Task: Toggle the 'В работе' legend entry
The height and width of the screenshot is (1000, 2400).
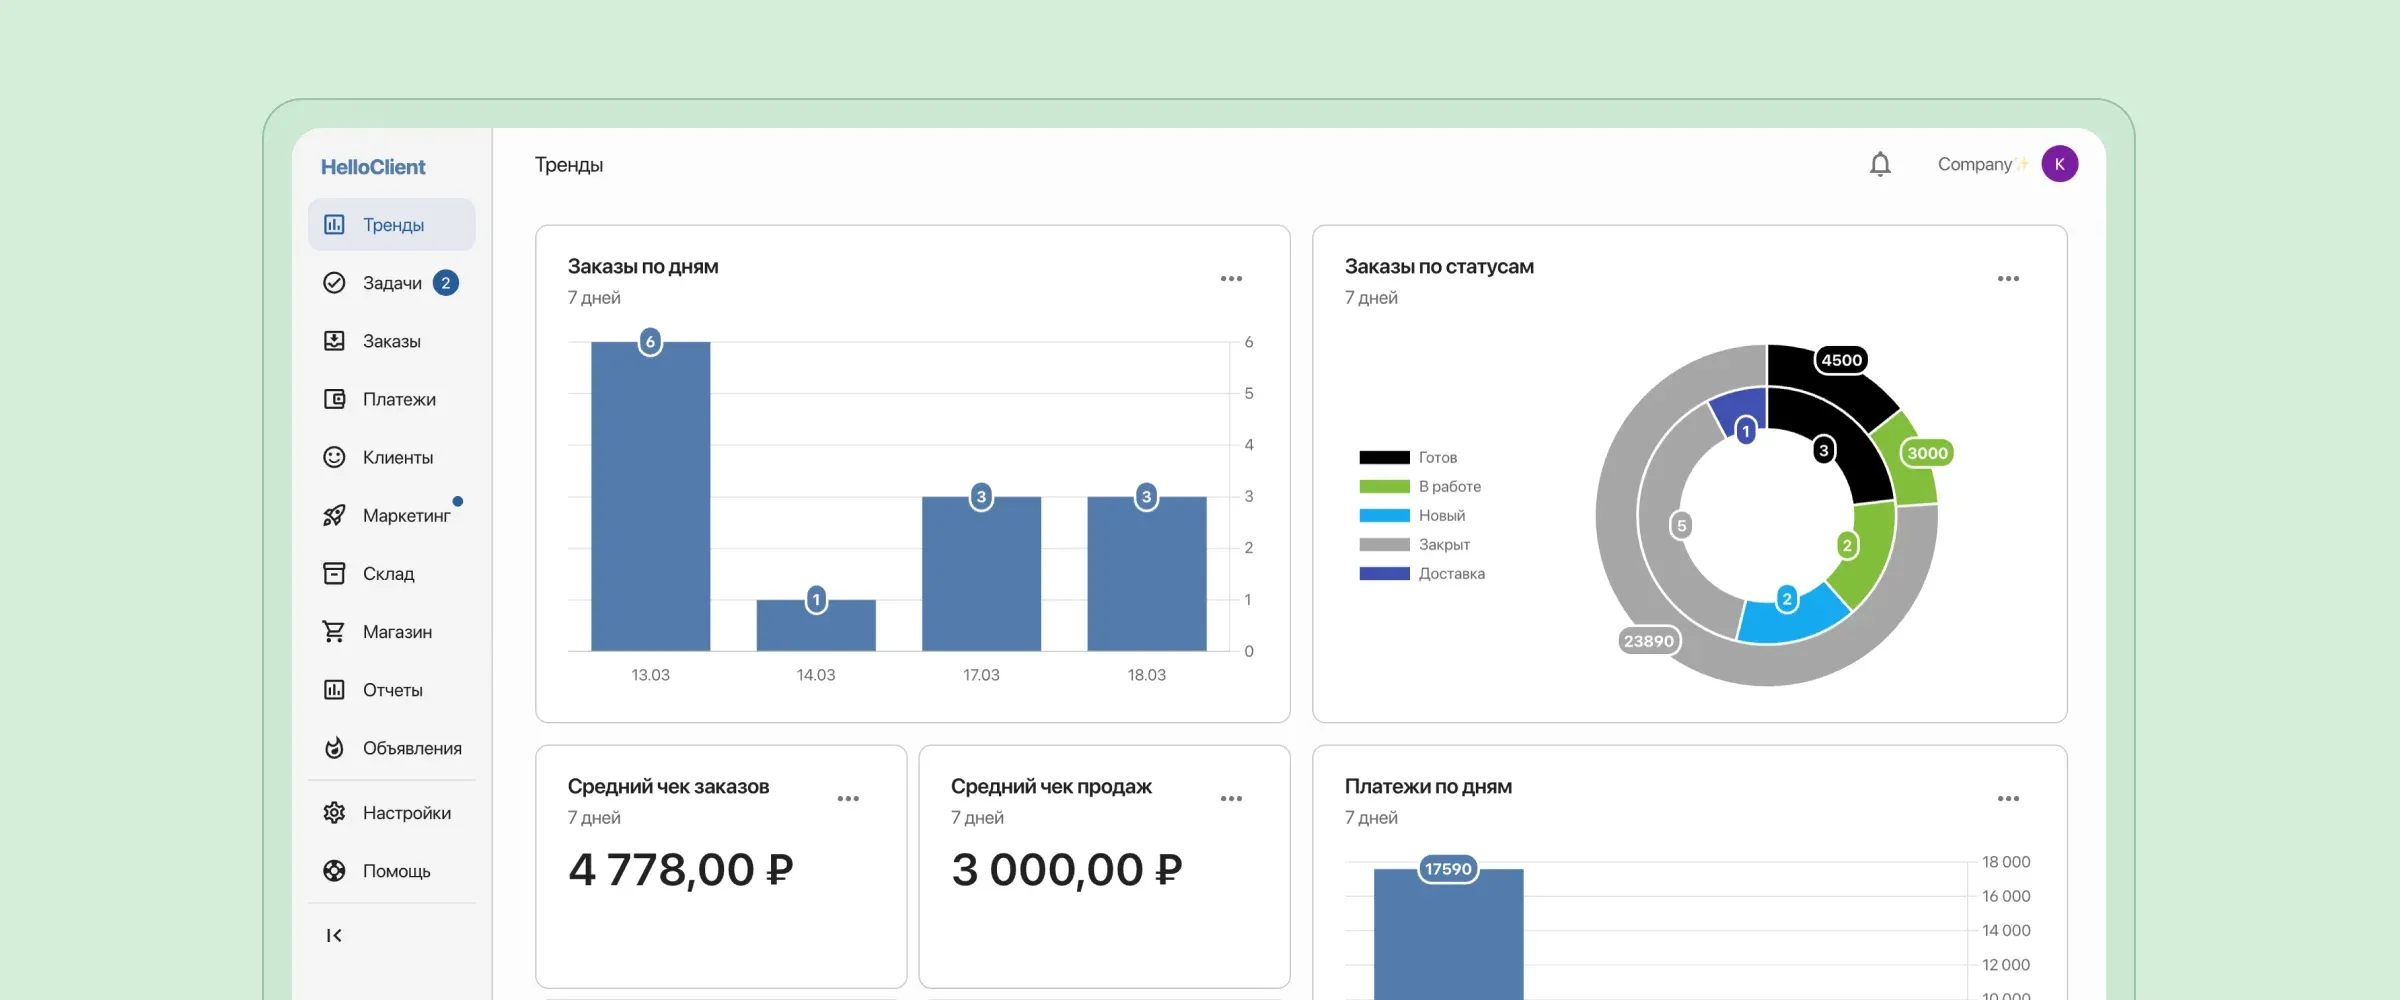Action: 1420,486
